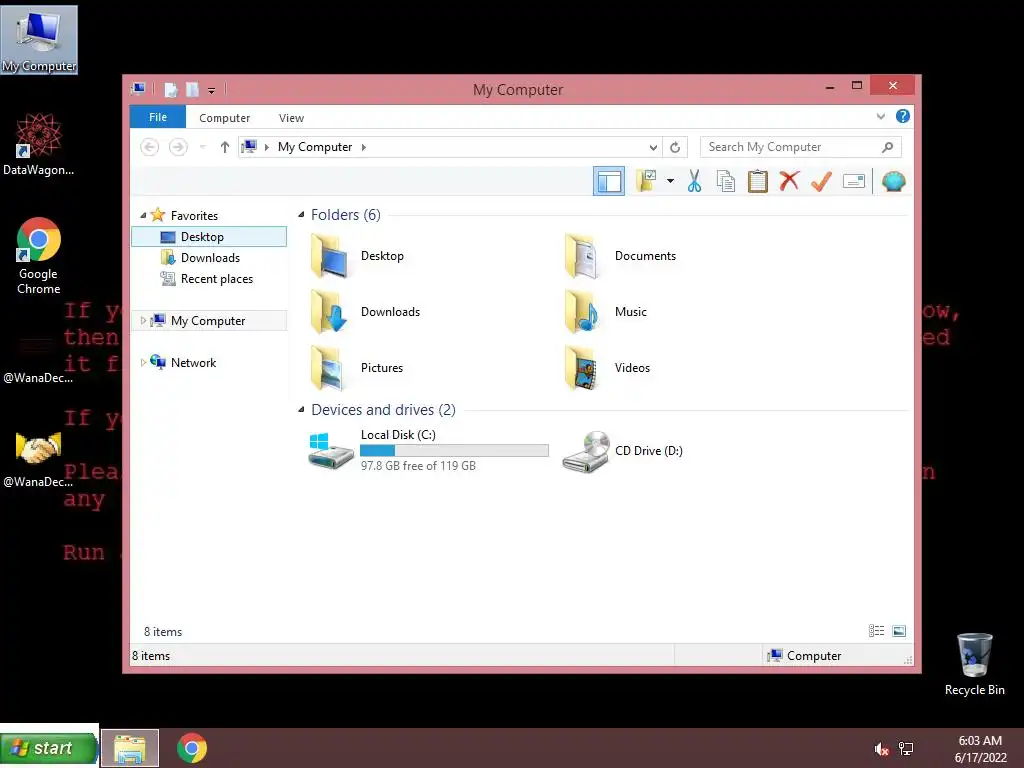
Task: Click the blue Help question mark icon
Action: point(903,116)
